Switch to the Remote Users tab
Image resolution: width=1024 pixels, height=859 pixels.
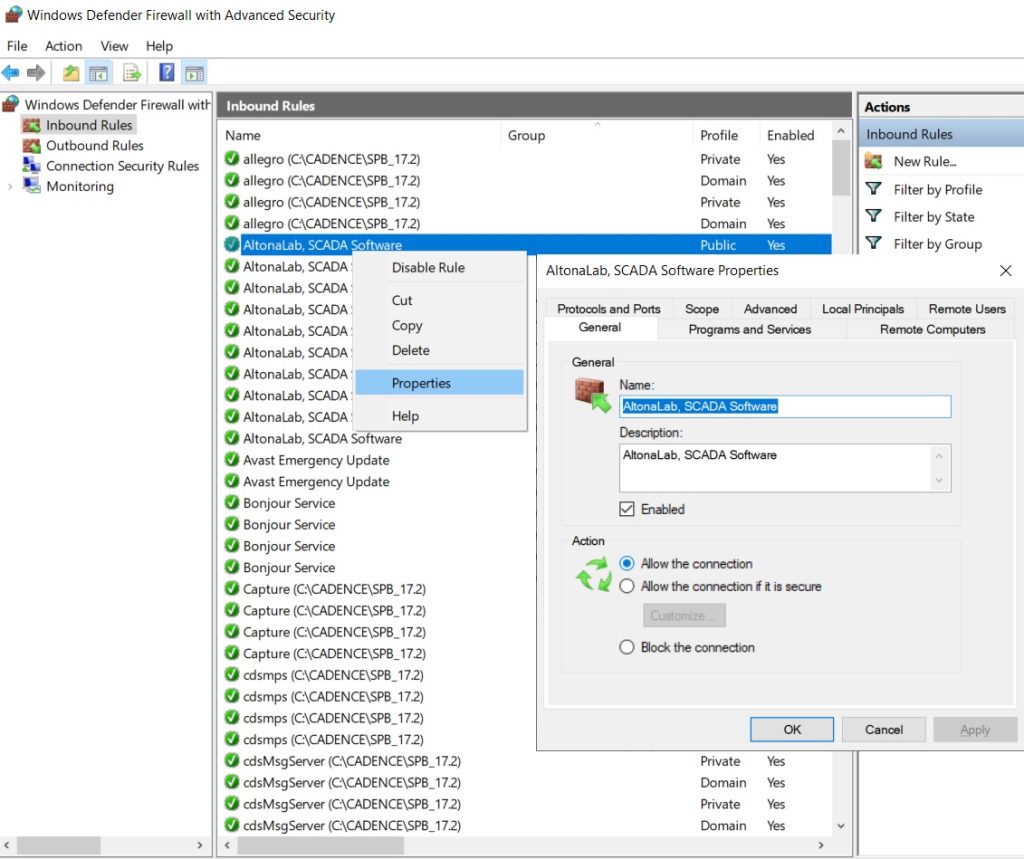[x=967, y=308]
